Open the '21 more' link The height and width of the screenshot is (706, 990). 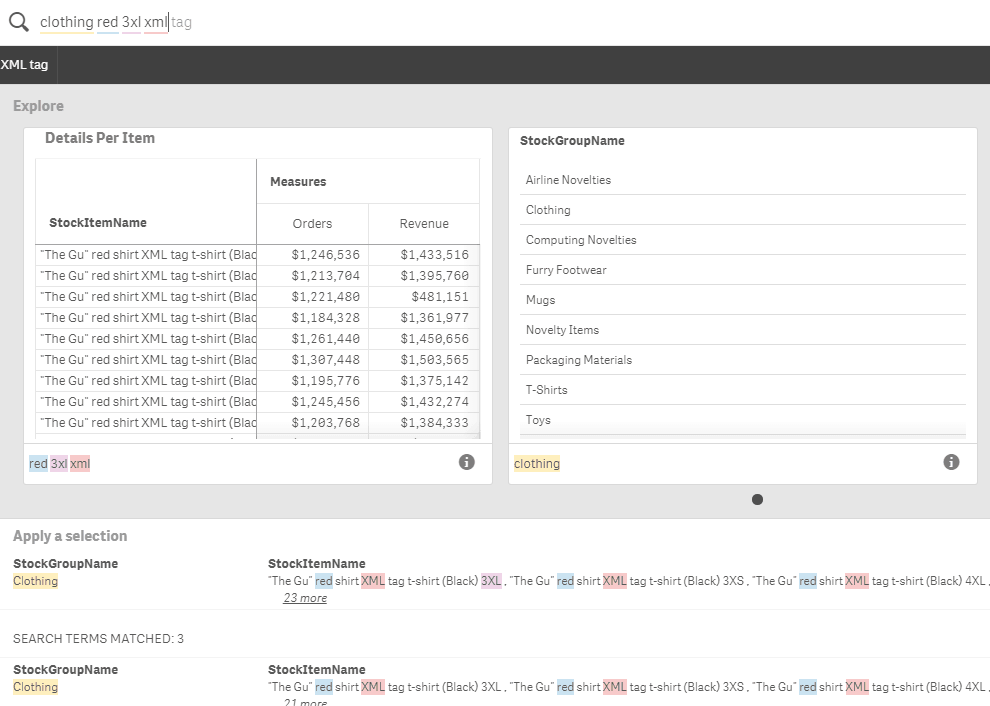pyautogui.click(x=305, y=702)
